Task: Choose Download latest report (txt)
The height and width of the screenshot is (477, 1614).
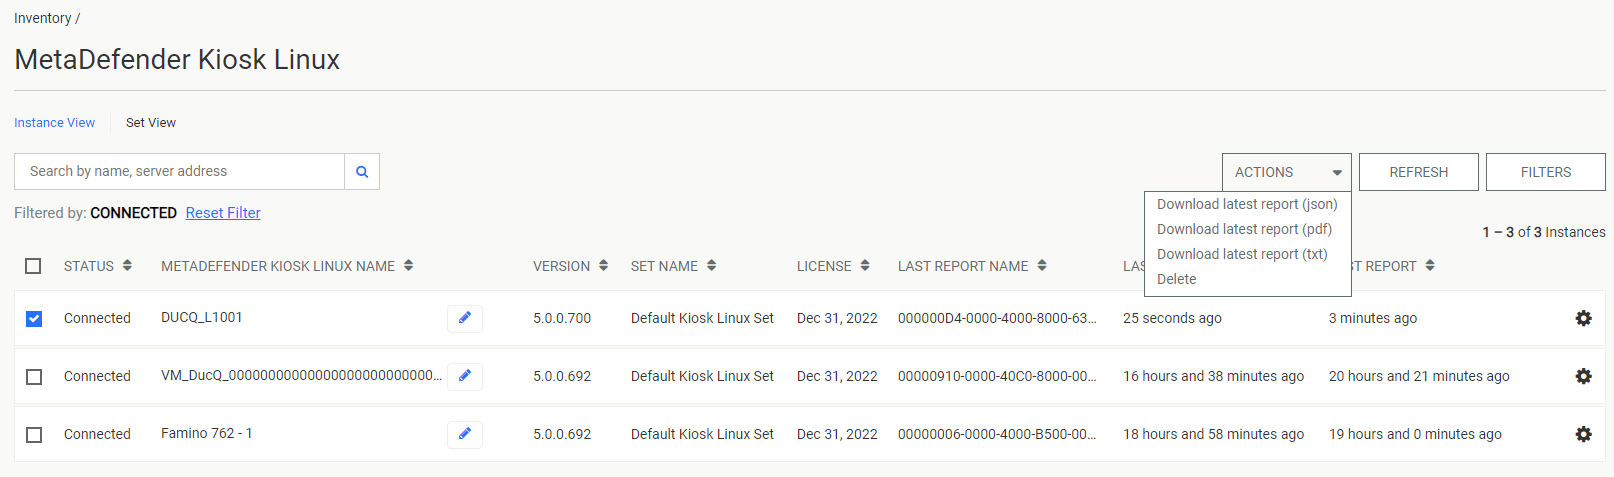Action: click(1242, 254)
